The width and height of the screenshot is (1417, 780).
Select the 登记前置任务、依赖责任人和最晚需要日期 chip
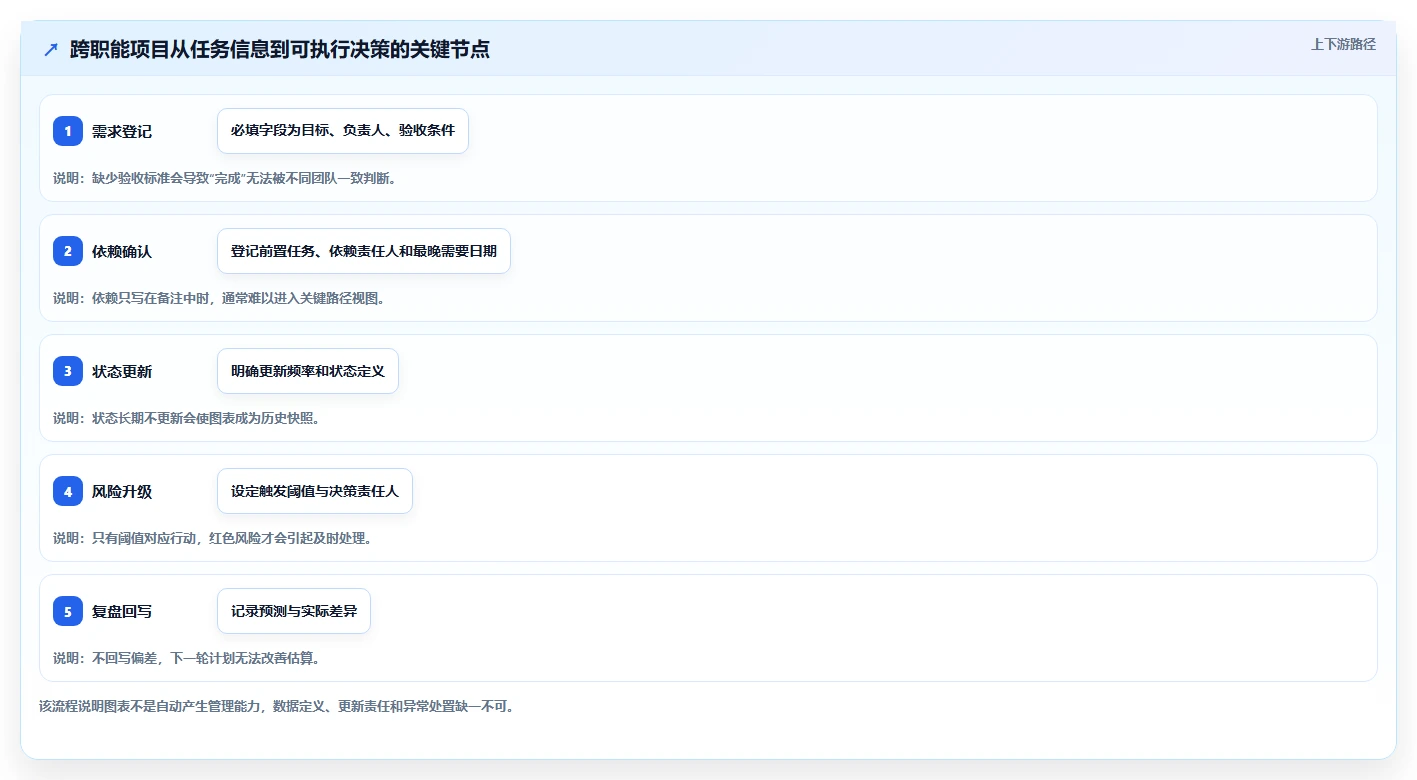364,251
